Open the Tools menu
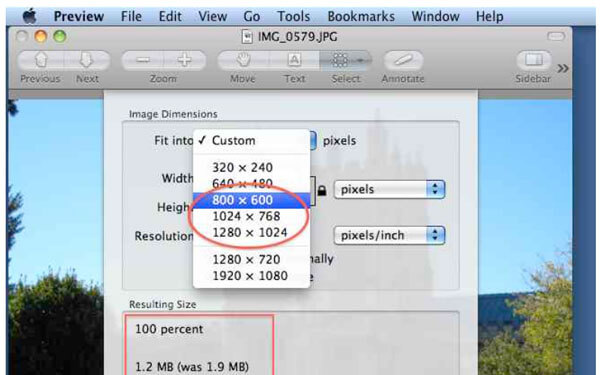The image size is (600, 375). (293, 16)
